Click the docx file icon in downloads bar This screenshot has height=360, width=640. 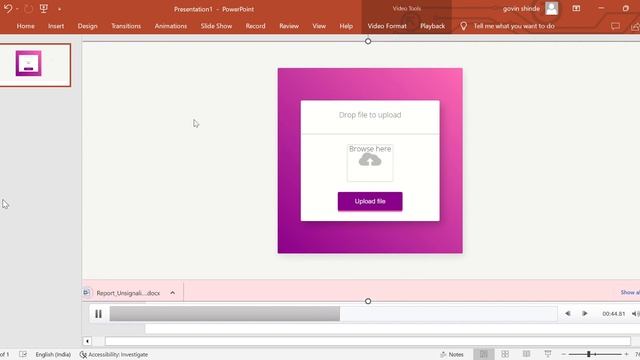(x=87, y=293)
